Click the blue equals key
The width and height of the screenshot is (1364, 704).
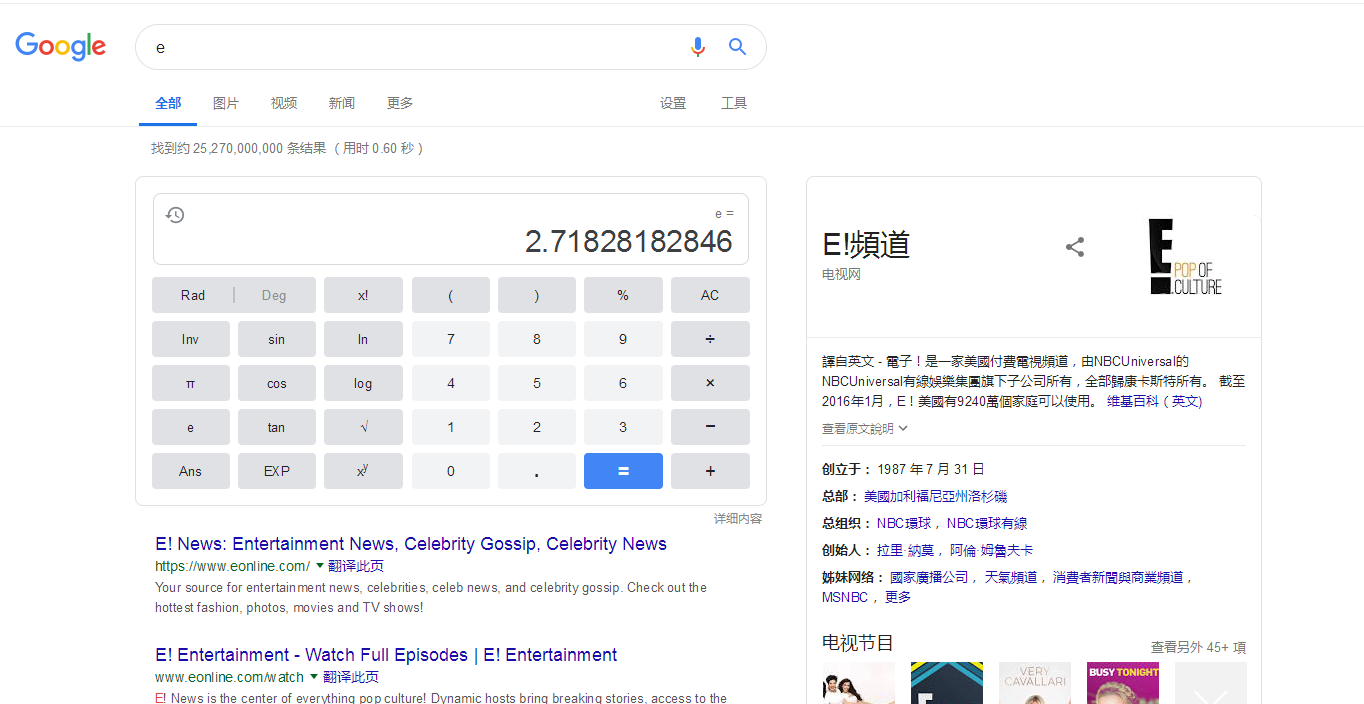pos(623,471)
